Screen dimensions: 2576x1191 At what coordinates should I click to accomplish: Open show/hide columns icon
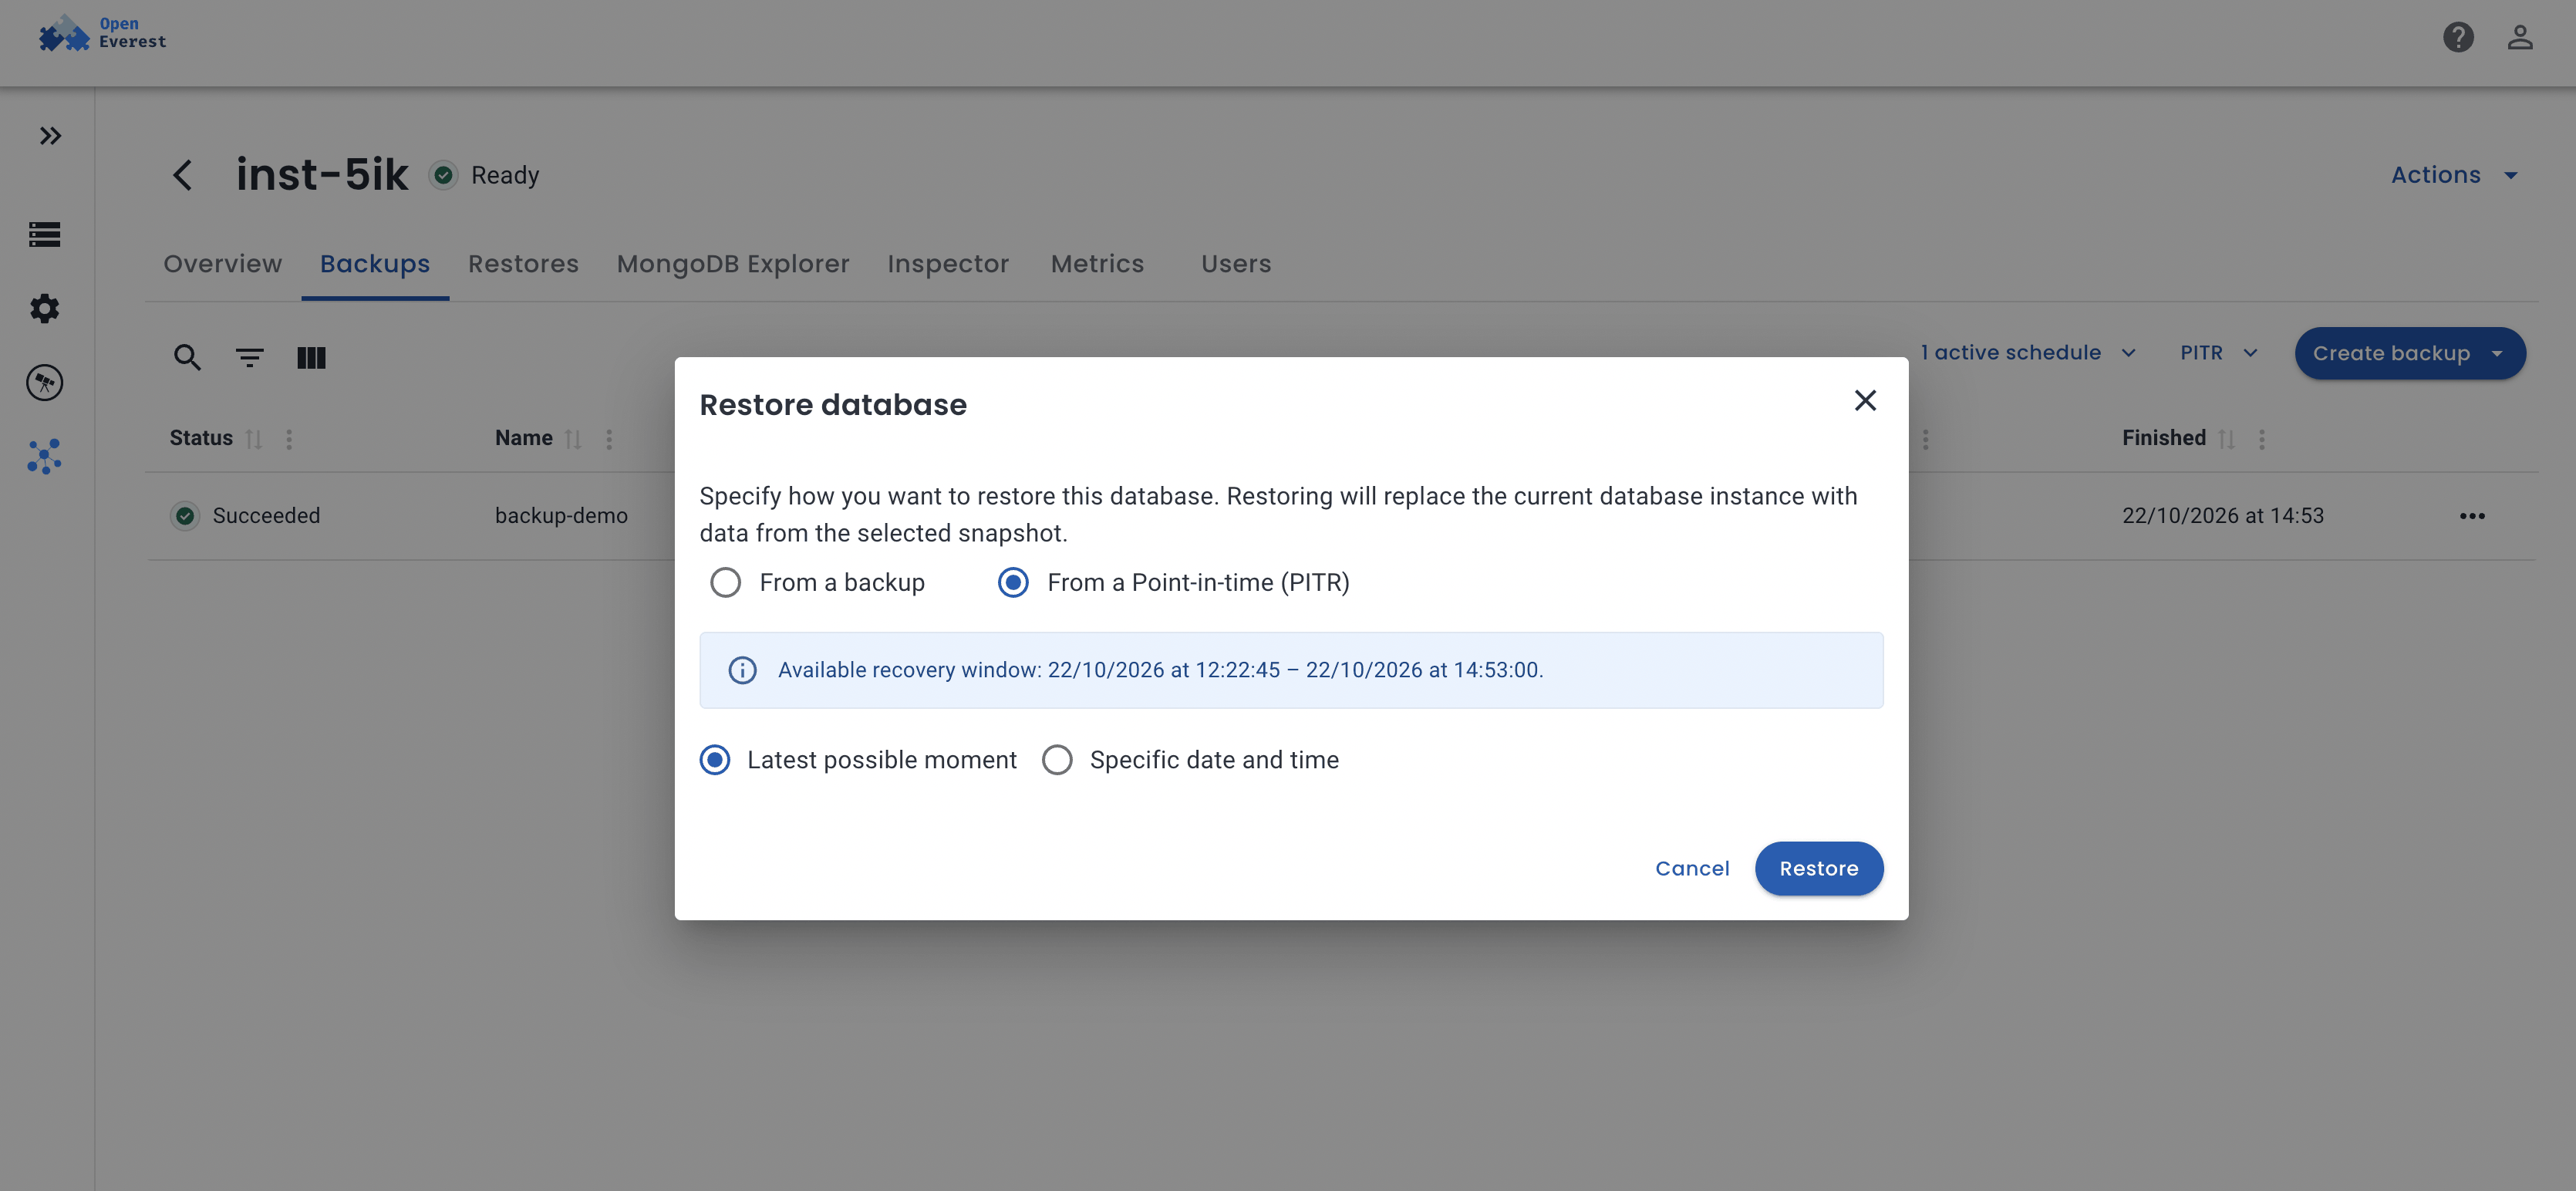(311, 358)
